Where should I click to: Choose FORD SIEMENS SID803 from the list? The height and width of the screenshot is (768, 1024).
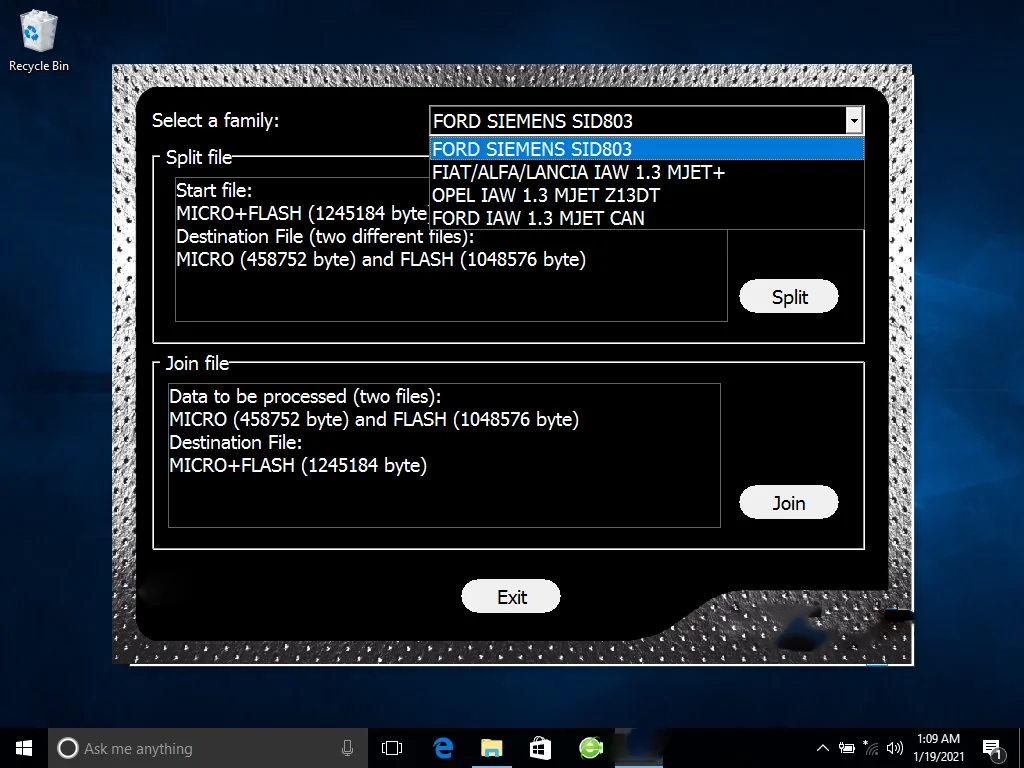pyautogui.click(x=647, y=149)
